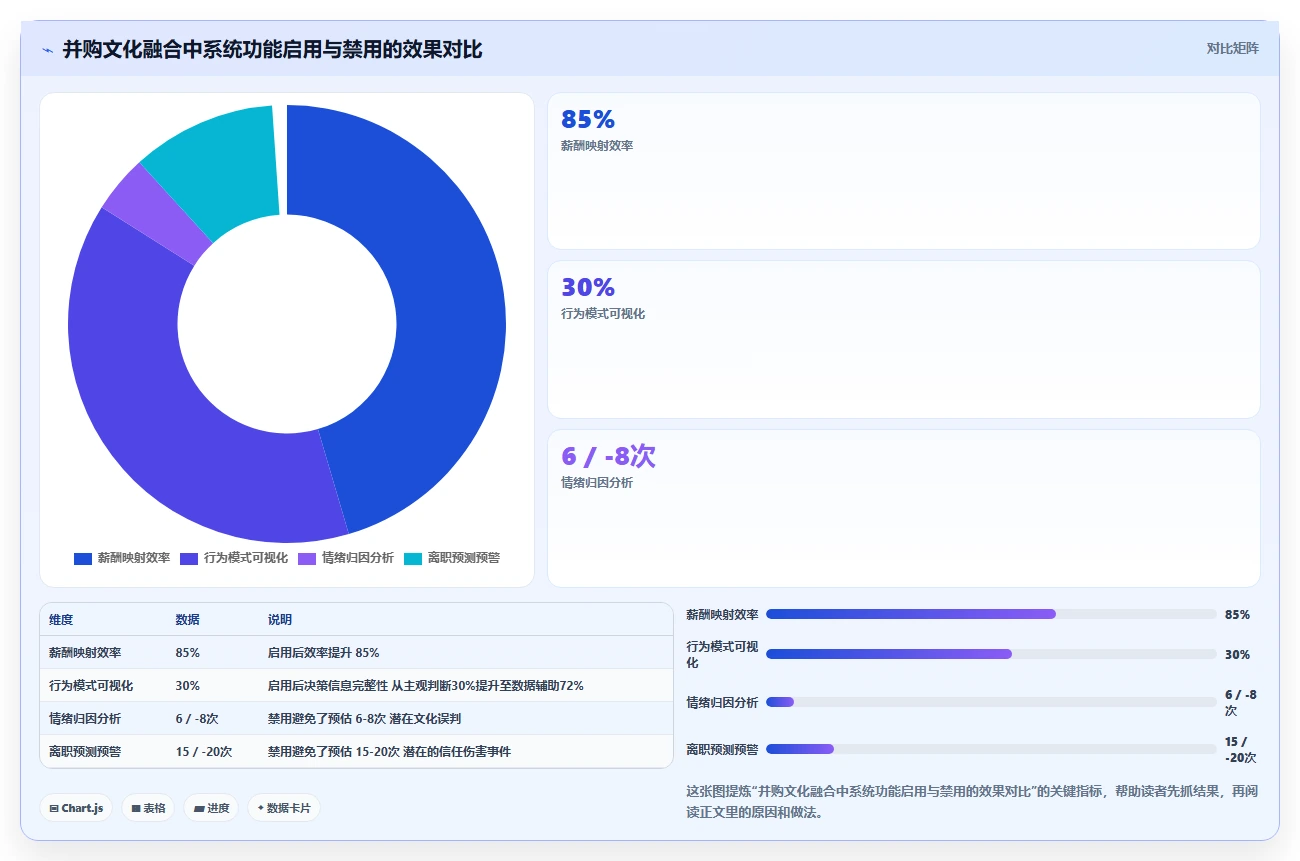The height and width of the screenshot is (861, 1300).
Task: Click the 对比矩阵 label in the header
Action: 1232,48
